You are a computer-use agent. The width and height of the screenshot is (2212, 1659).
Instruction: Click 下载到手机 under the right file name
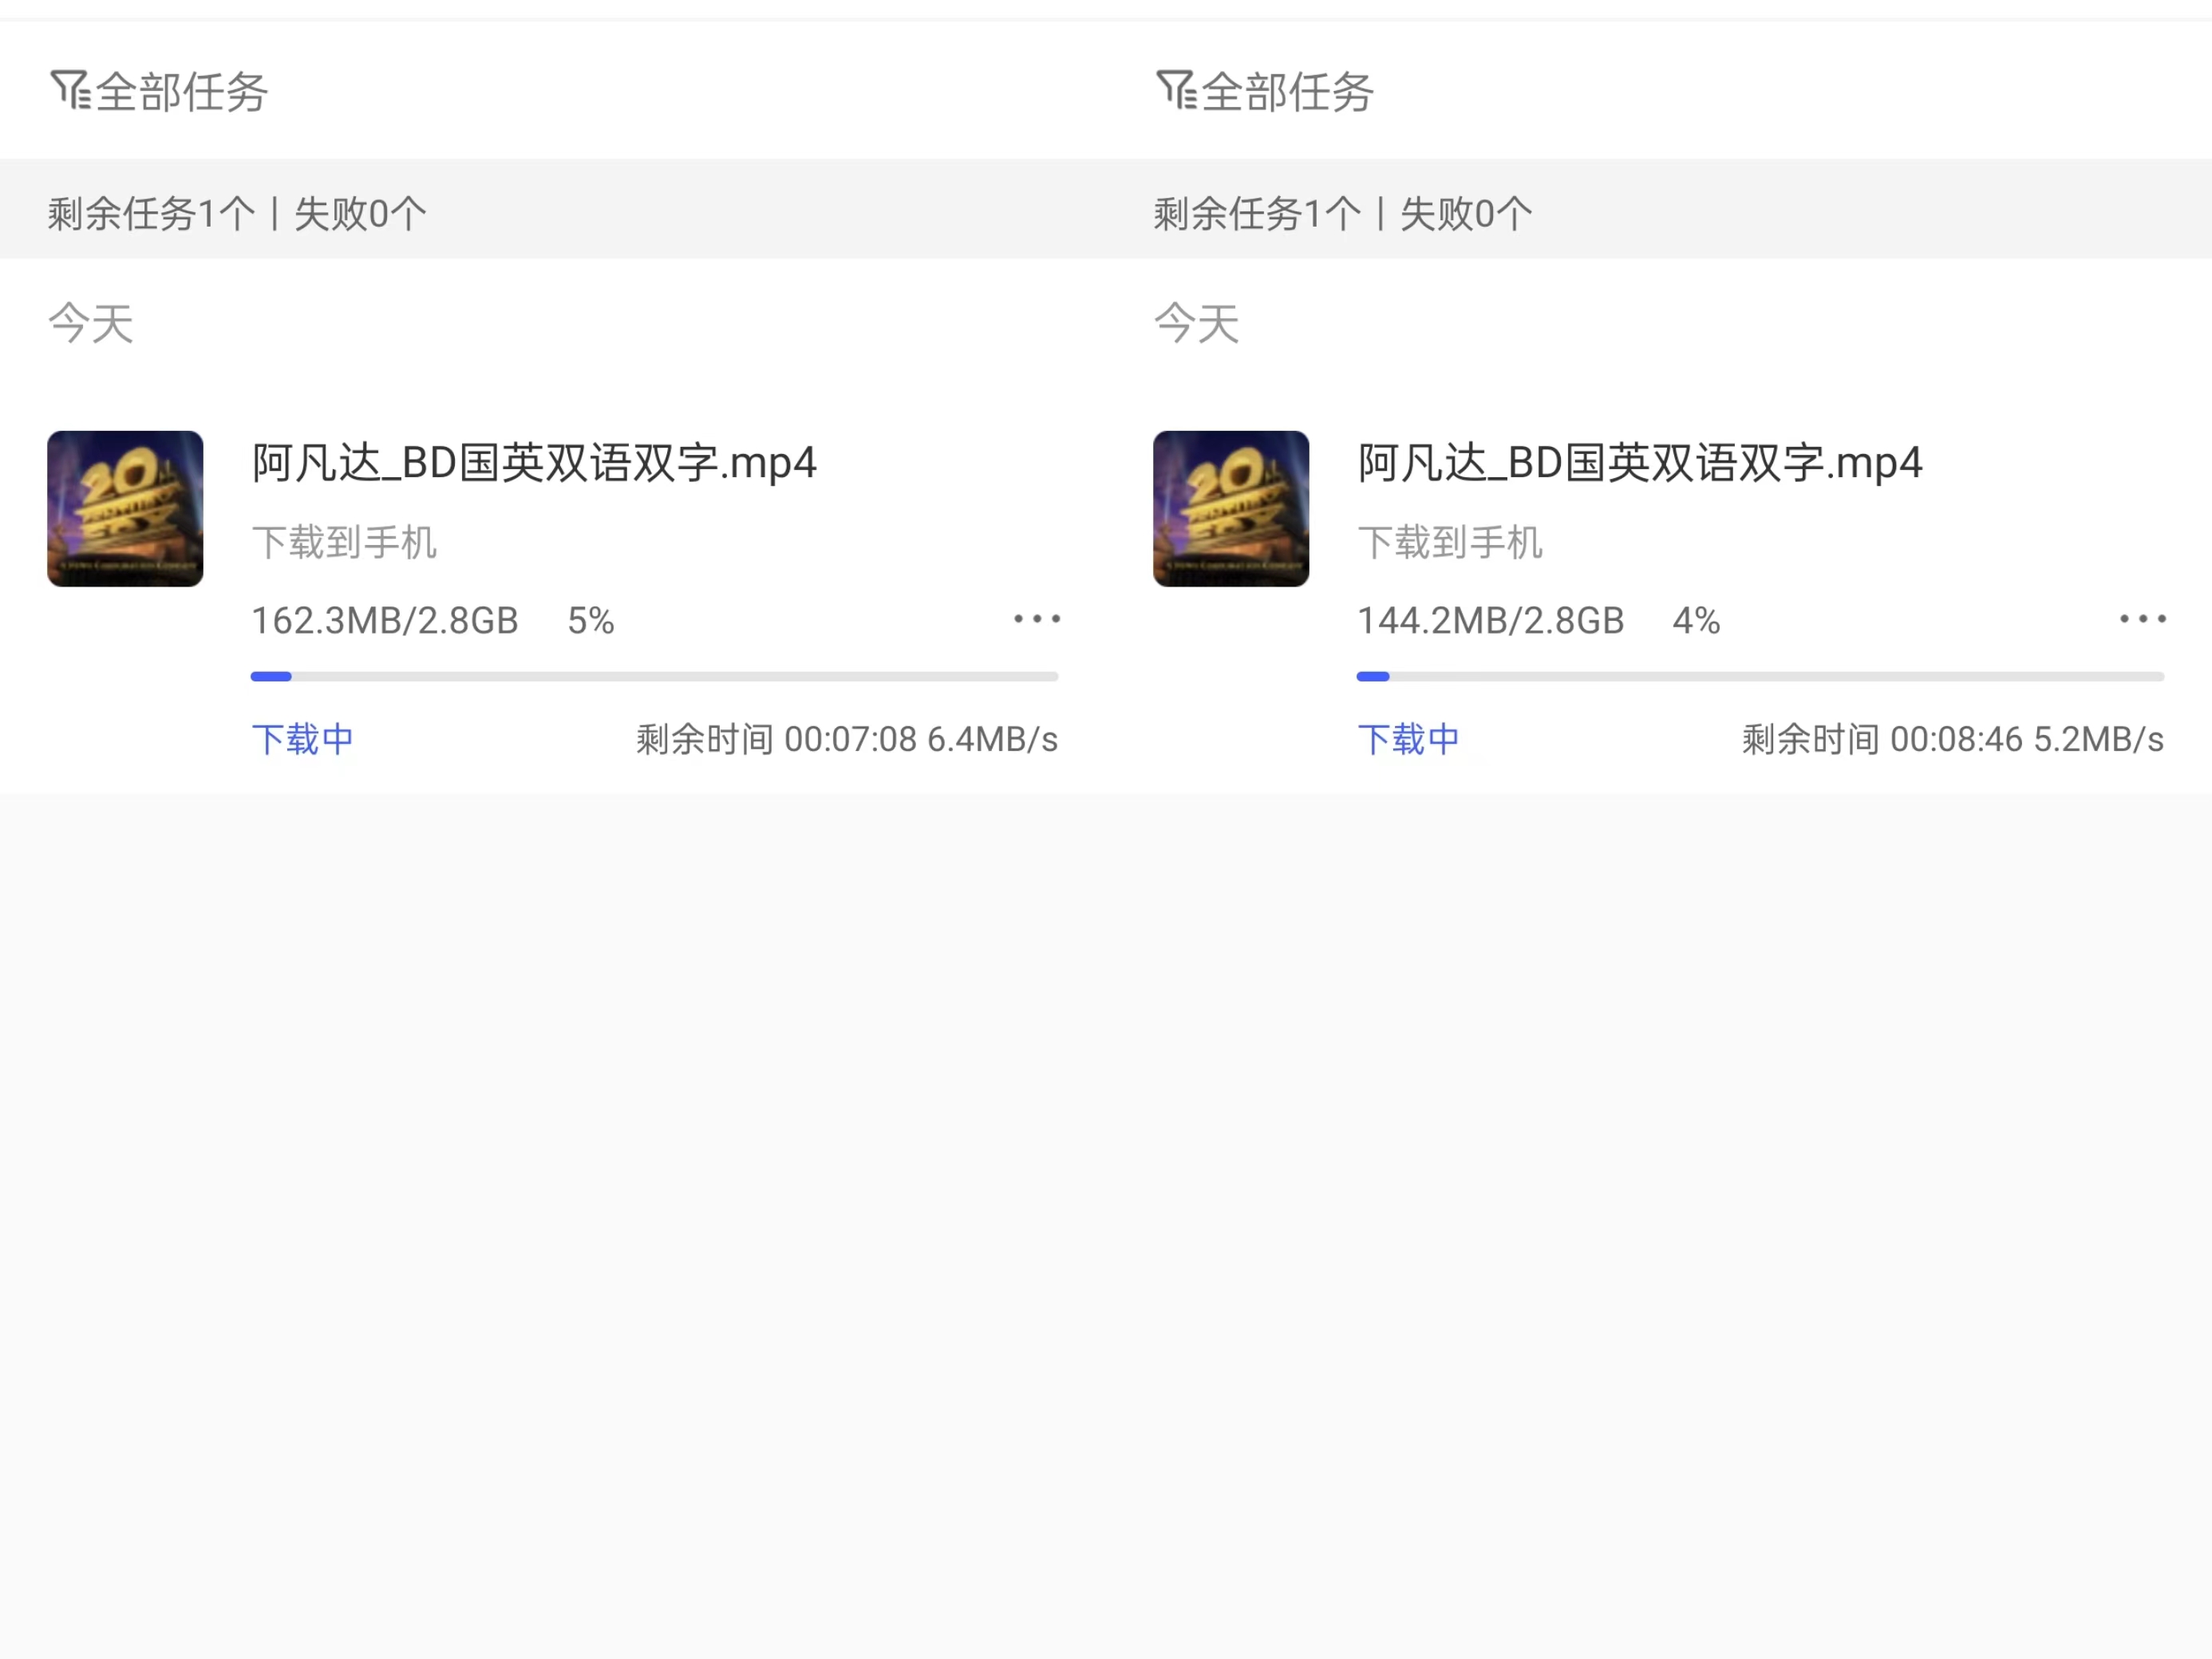[x=1451, y=543]
